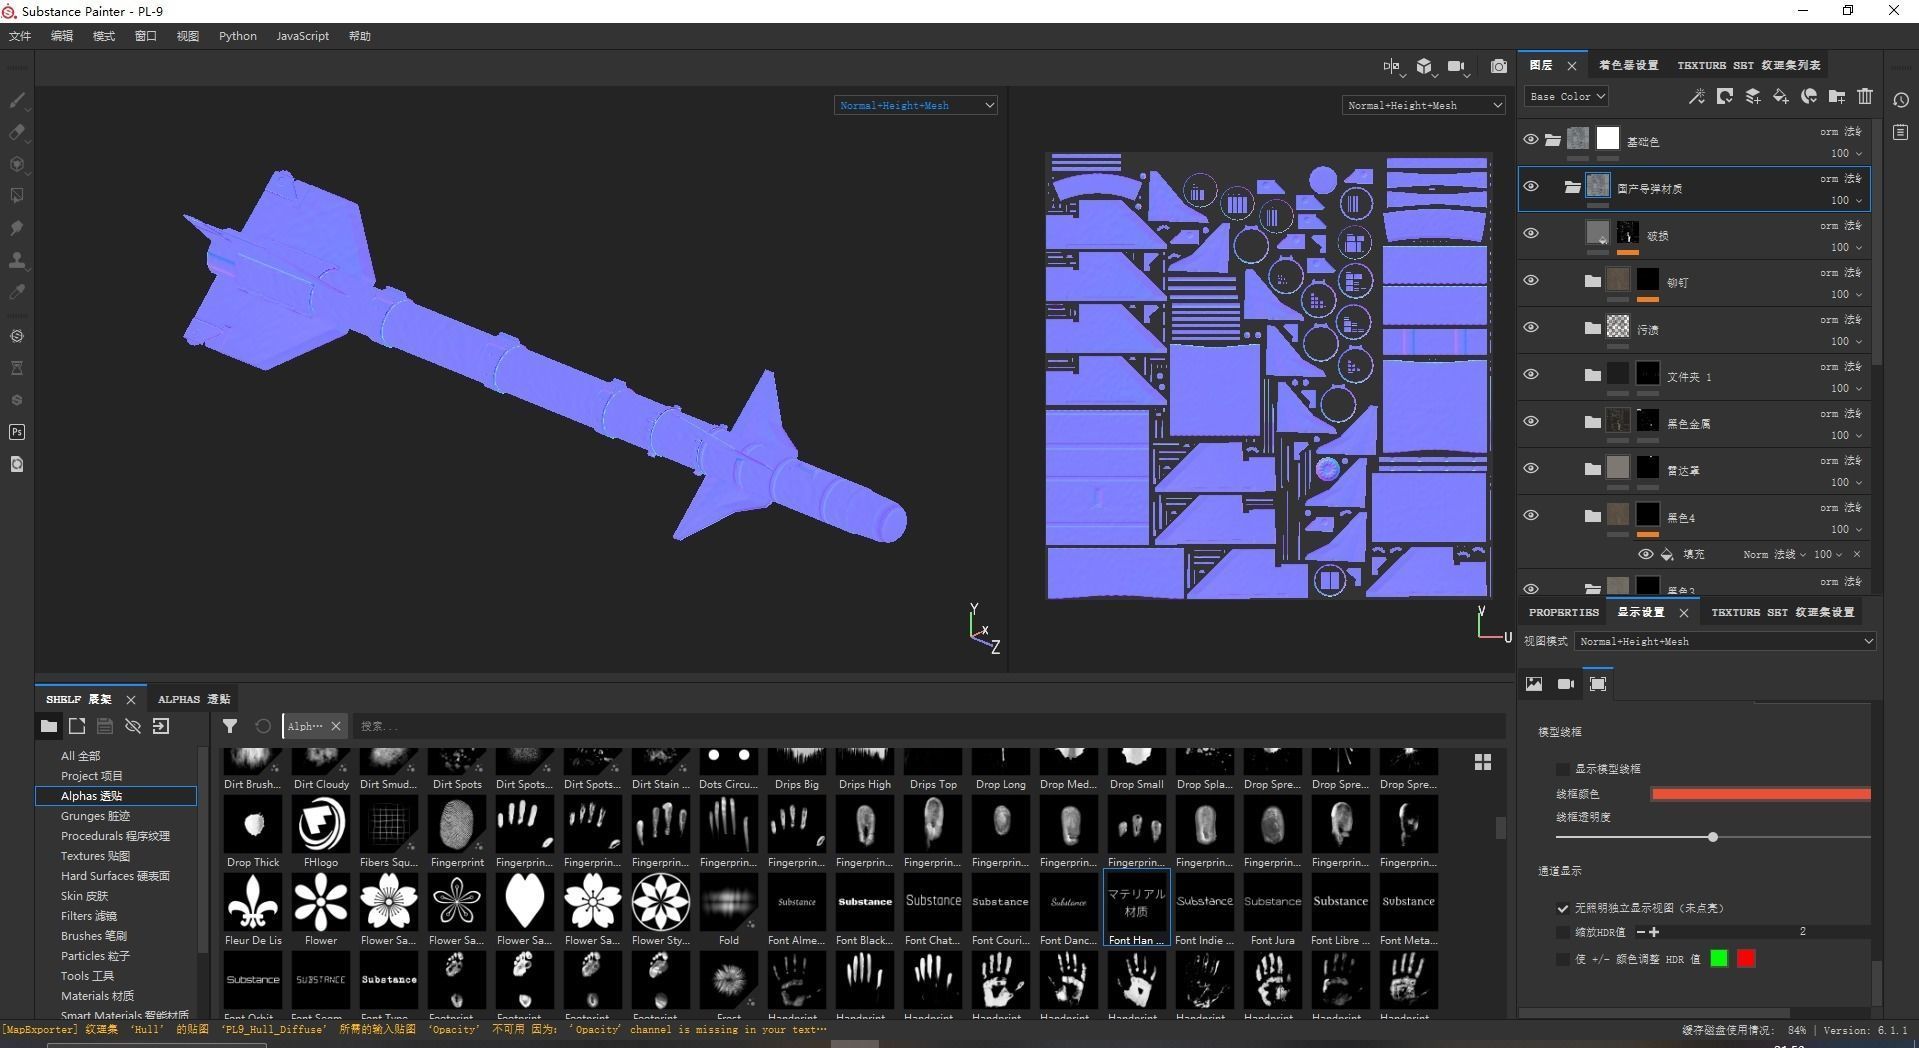Click the add effect magic wand icon
This screenshot has height=1048, width=1919.
pyautogui.click(x=1697, y=96)
